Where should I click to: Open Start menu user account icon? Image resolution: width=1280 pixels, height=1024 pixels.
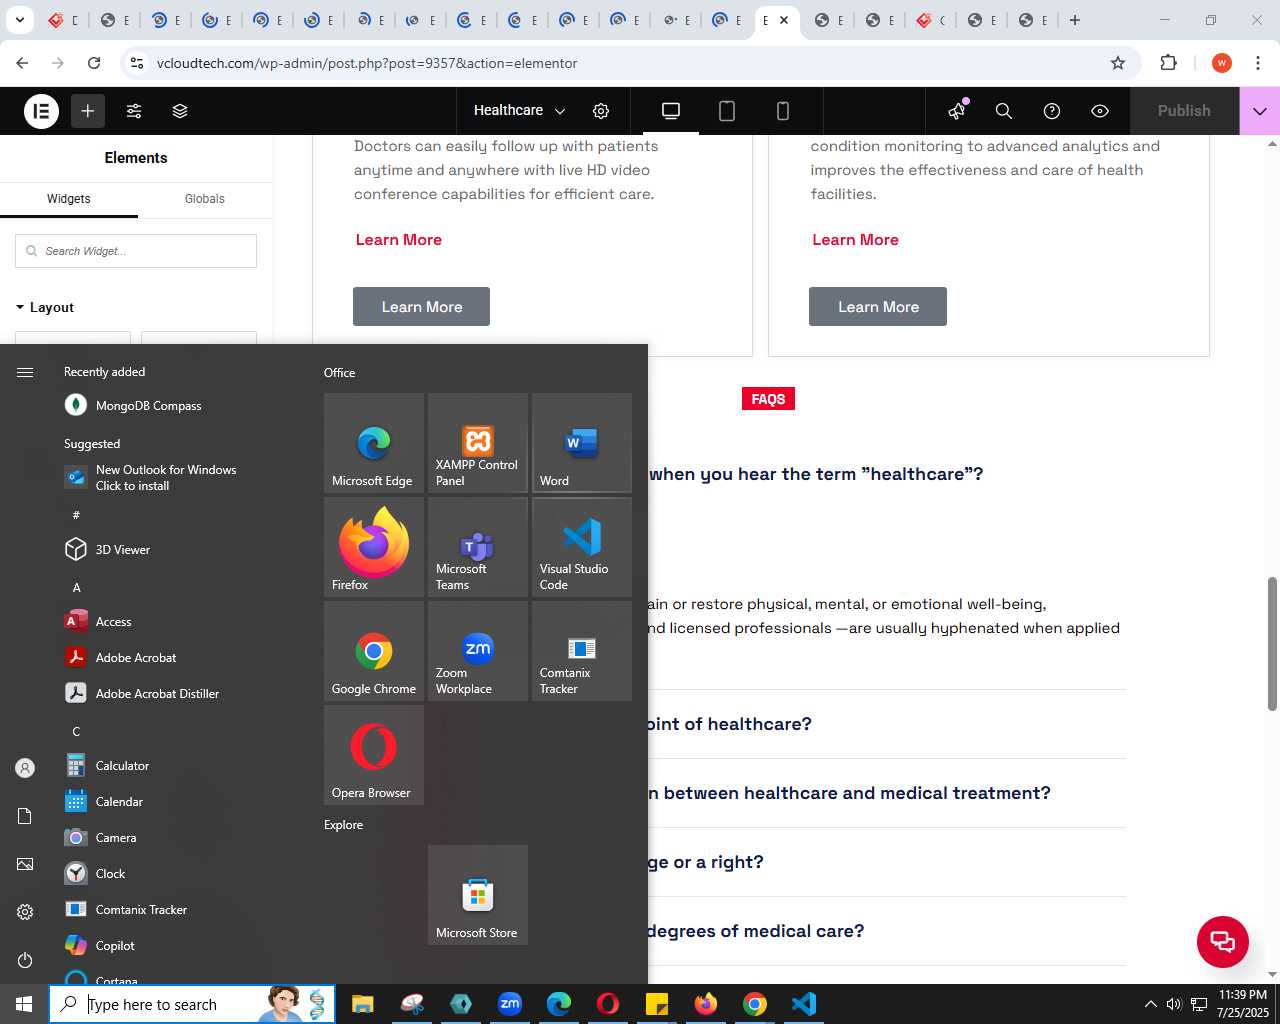[25, 768]
